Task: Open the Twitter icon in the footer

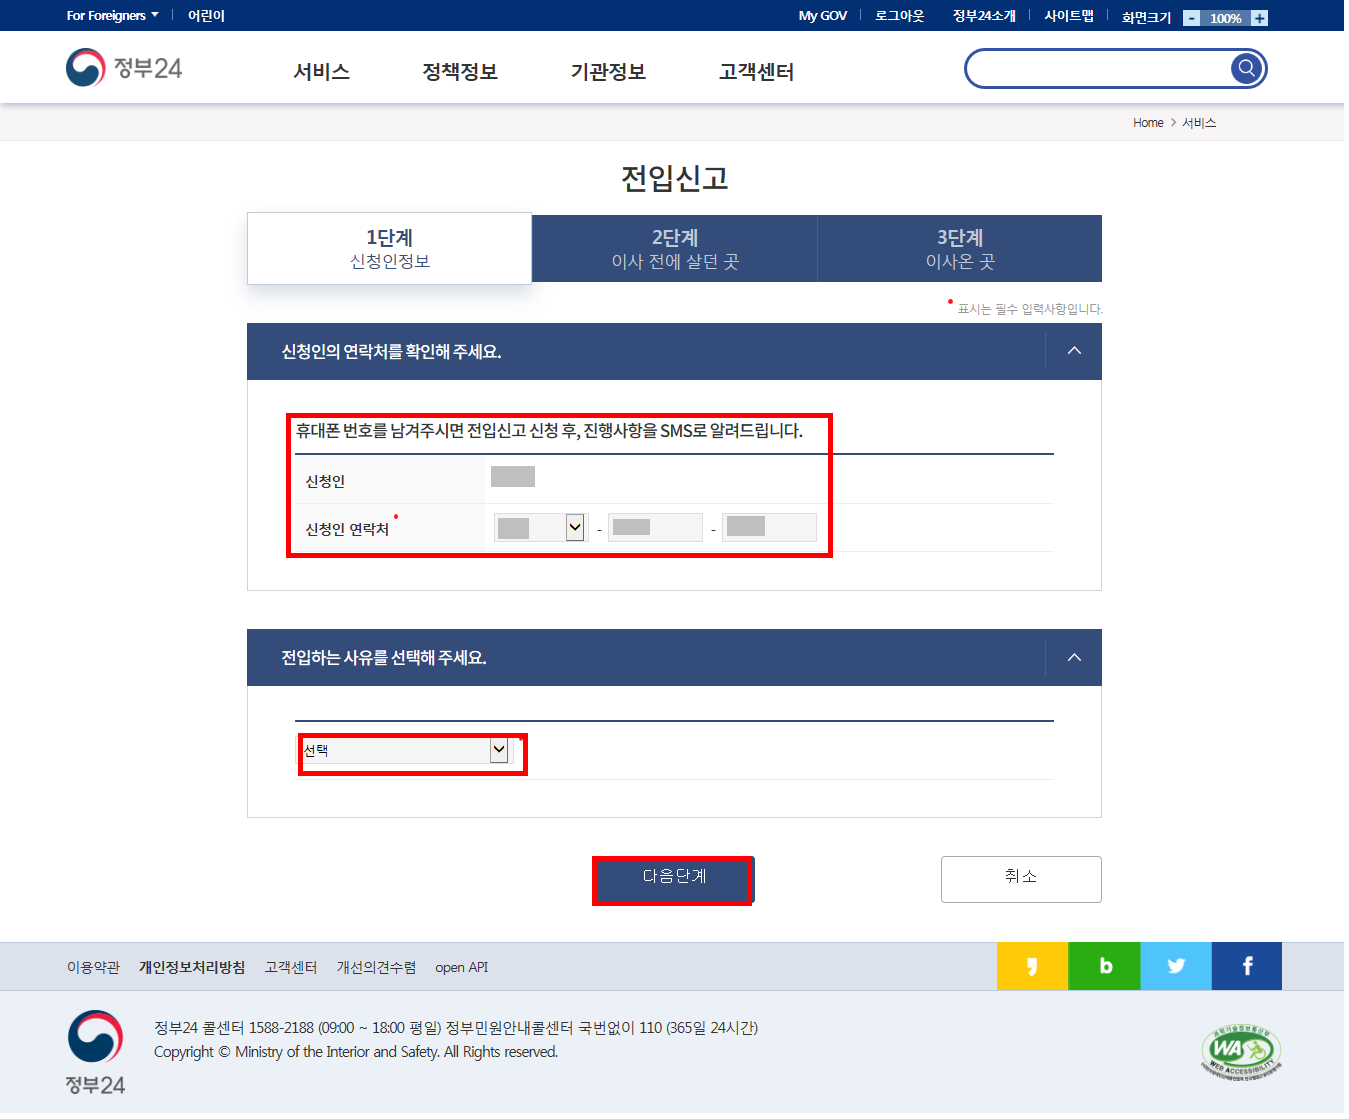Action: (1176, 966)
